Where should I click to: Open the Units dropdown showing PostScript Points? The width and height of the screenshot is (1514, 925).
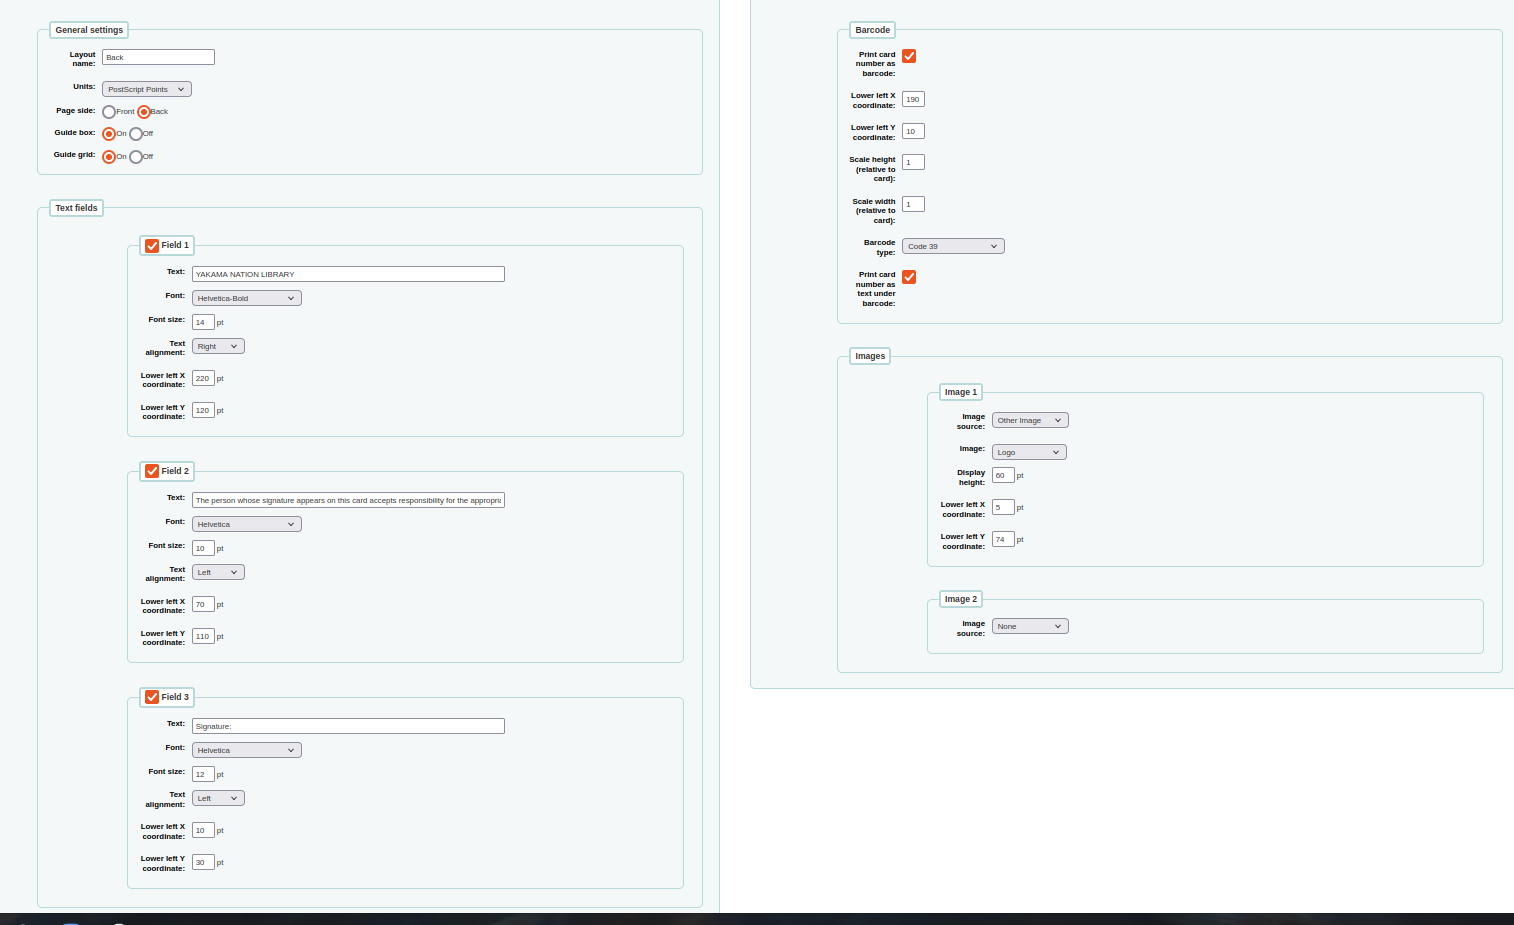pos(146,90)
